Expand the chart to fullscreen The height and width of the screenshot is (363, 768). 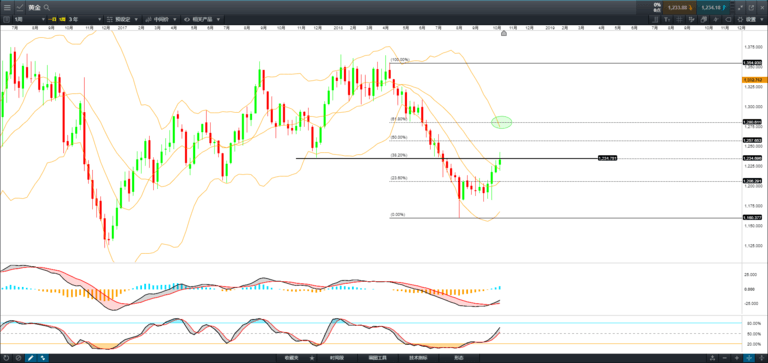740,8
